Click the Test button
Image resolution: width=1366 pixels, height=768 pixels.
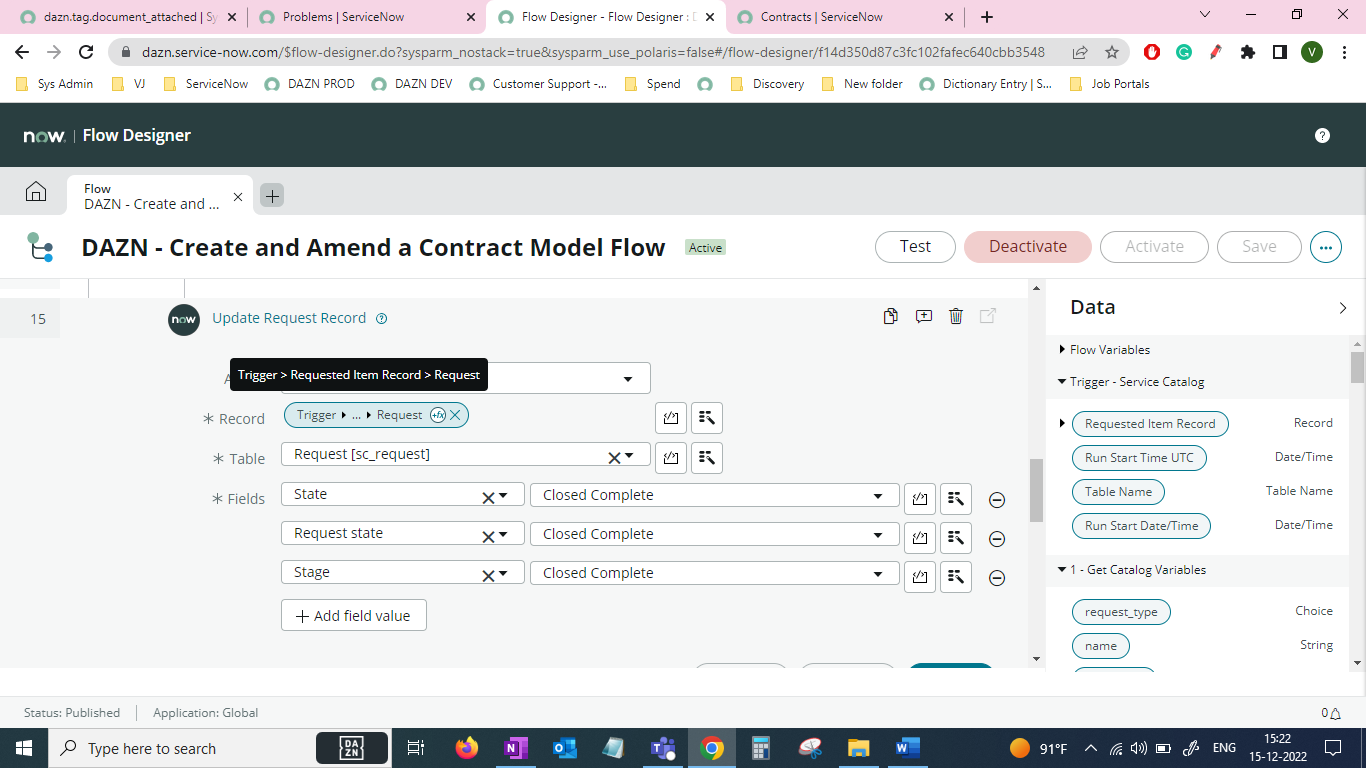coord(915,247)
